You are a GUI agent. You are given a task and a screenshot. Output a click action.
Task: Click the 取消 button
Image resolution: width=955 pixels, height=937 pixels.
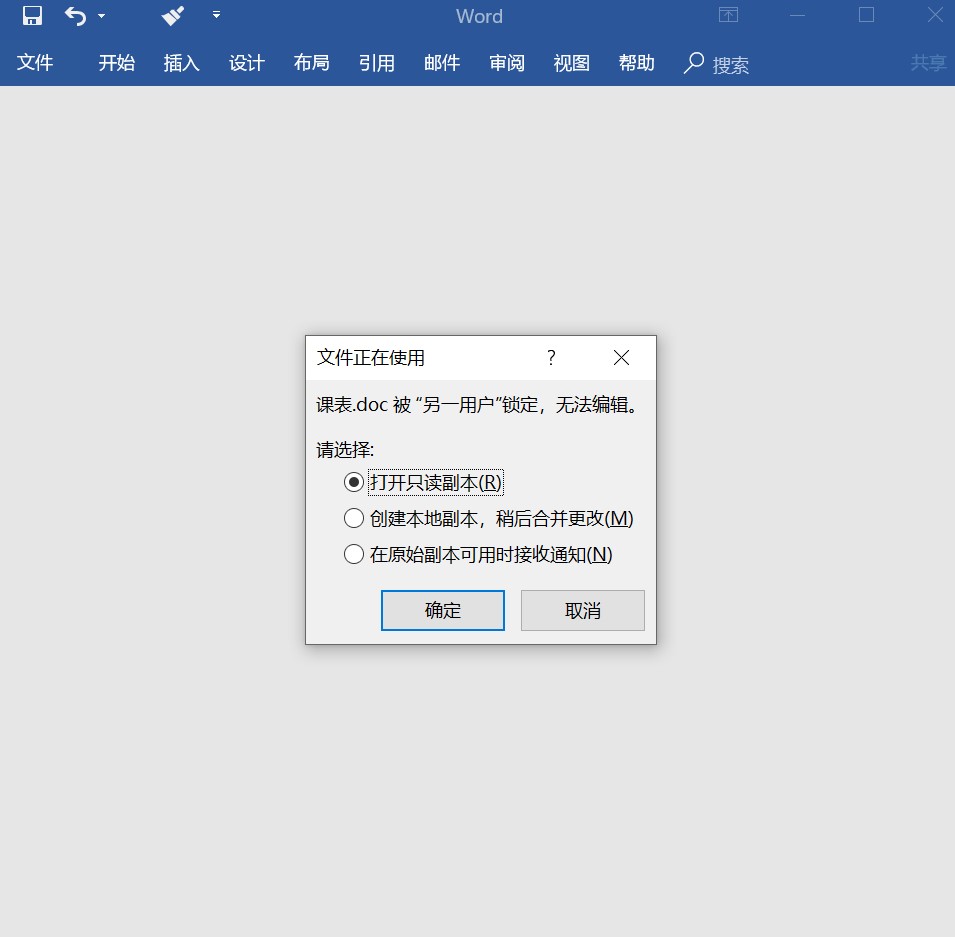click(x=583, y=610)
